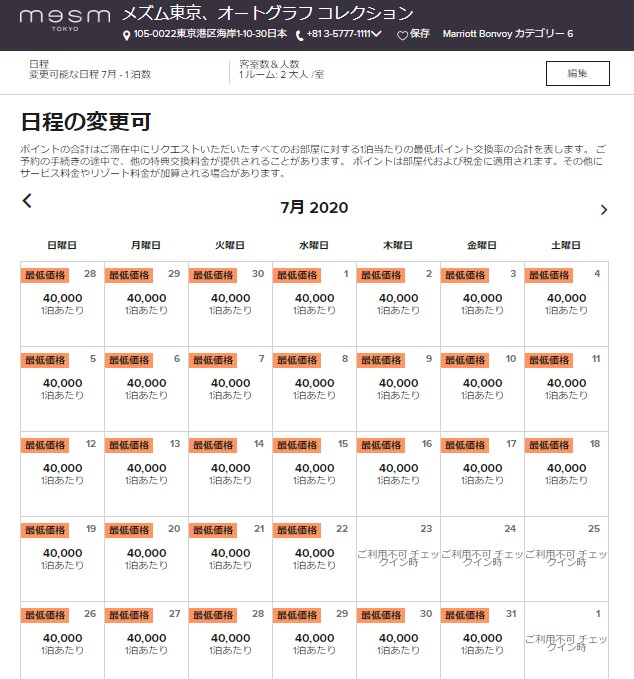Click the heart save icon
Viewport: 634px width, 679px height.
402,36
